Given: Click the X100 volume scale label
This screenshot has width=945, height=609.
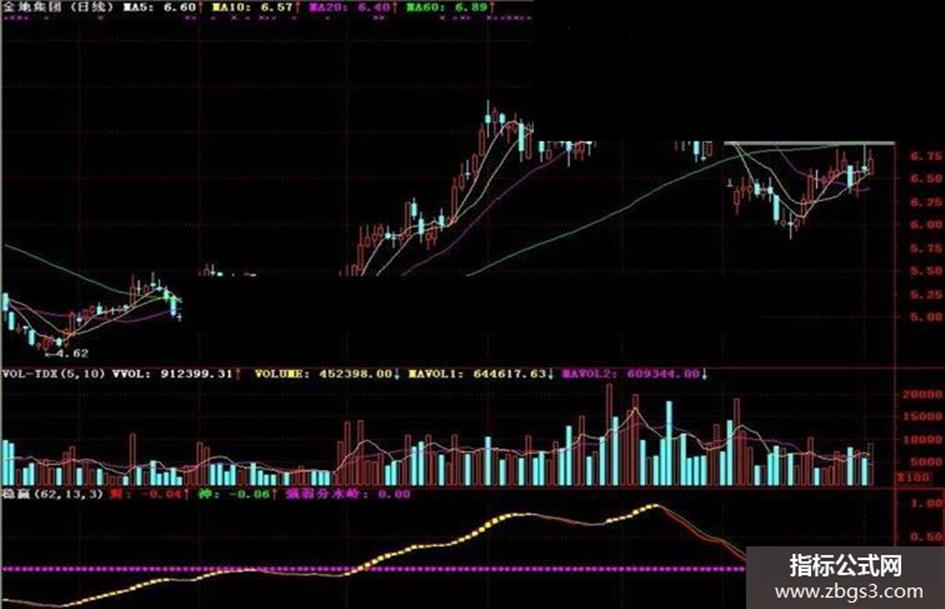Looking at the screenshot, I should (x=914, y=478).
